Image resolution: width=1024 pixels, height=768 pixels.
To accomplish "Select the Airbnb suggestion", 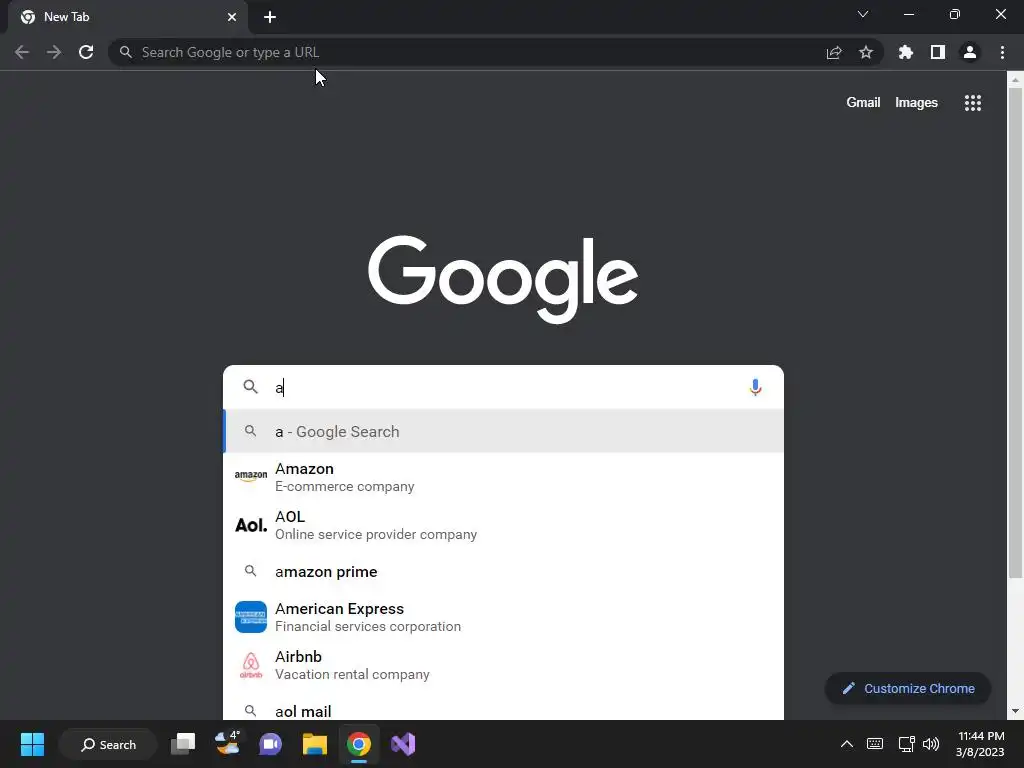I will (504, 665).
